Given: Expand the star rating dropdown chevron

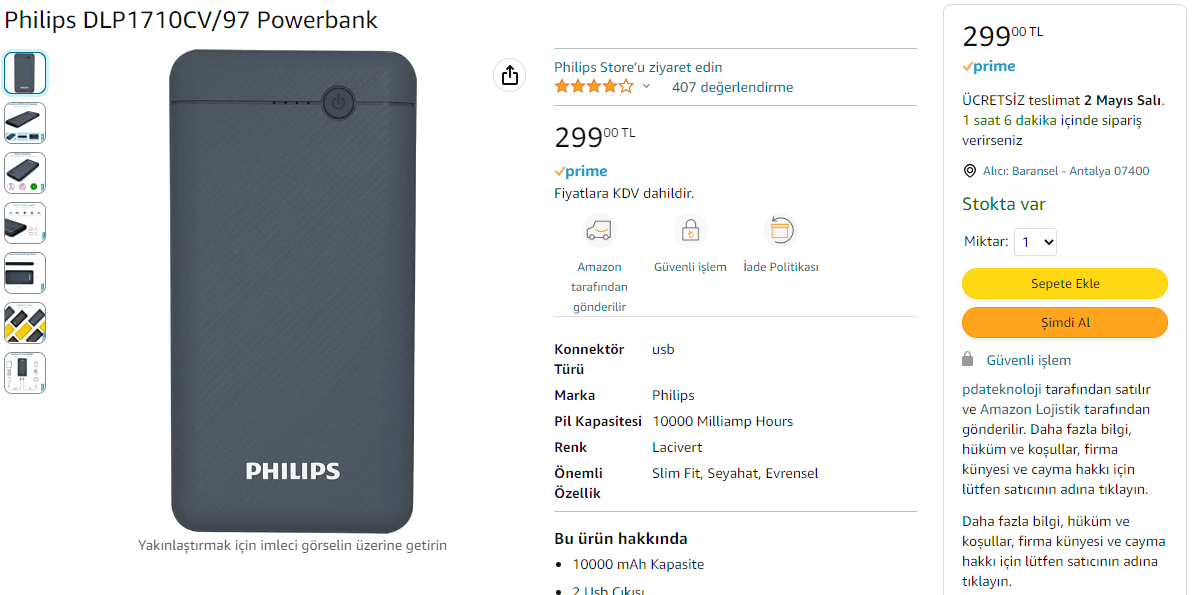Looking at the screenshot, I should 646,87.
